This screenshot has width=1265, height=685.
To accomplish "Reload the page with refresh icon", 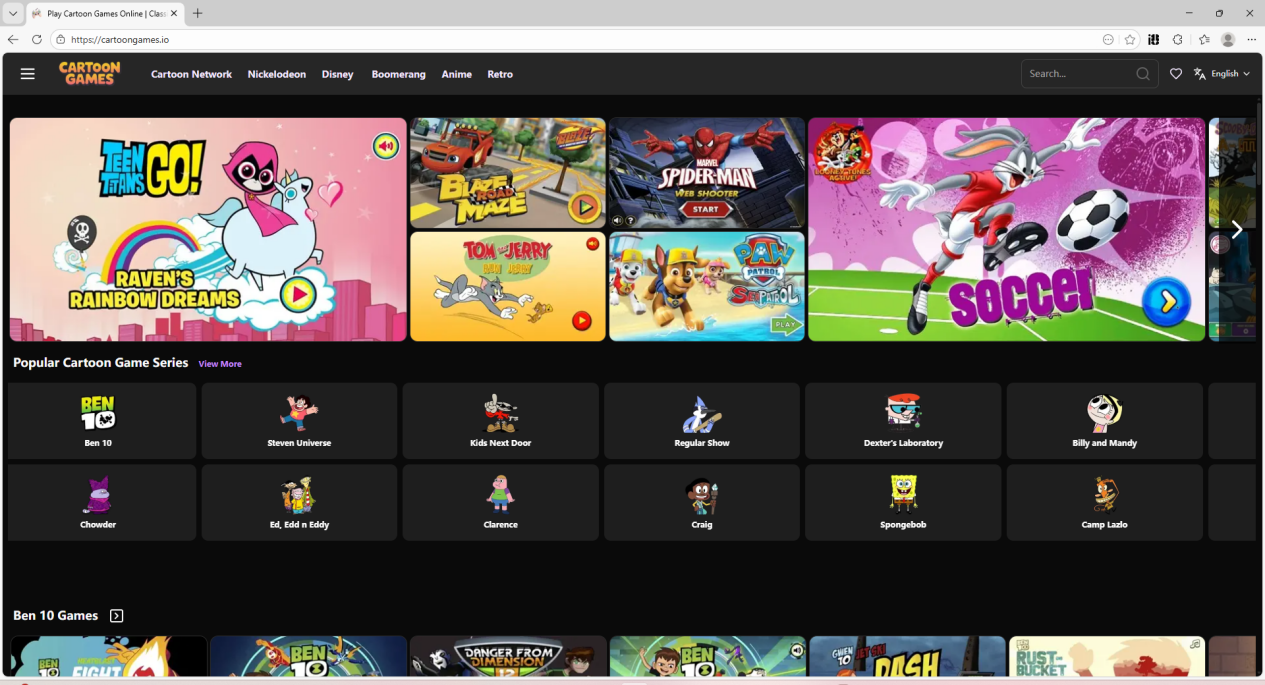I will pos(37,40).
